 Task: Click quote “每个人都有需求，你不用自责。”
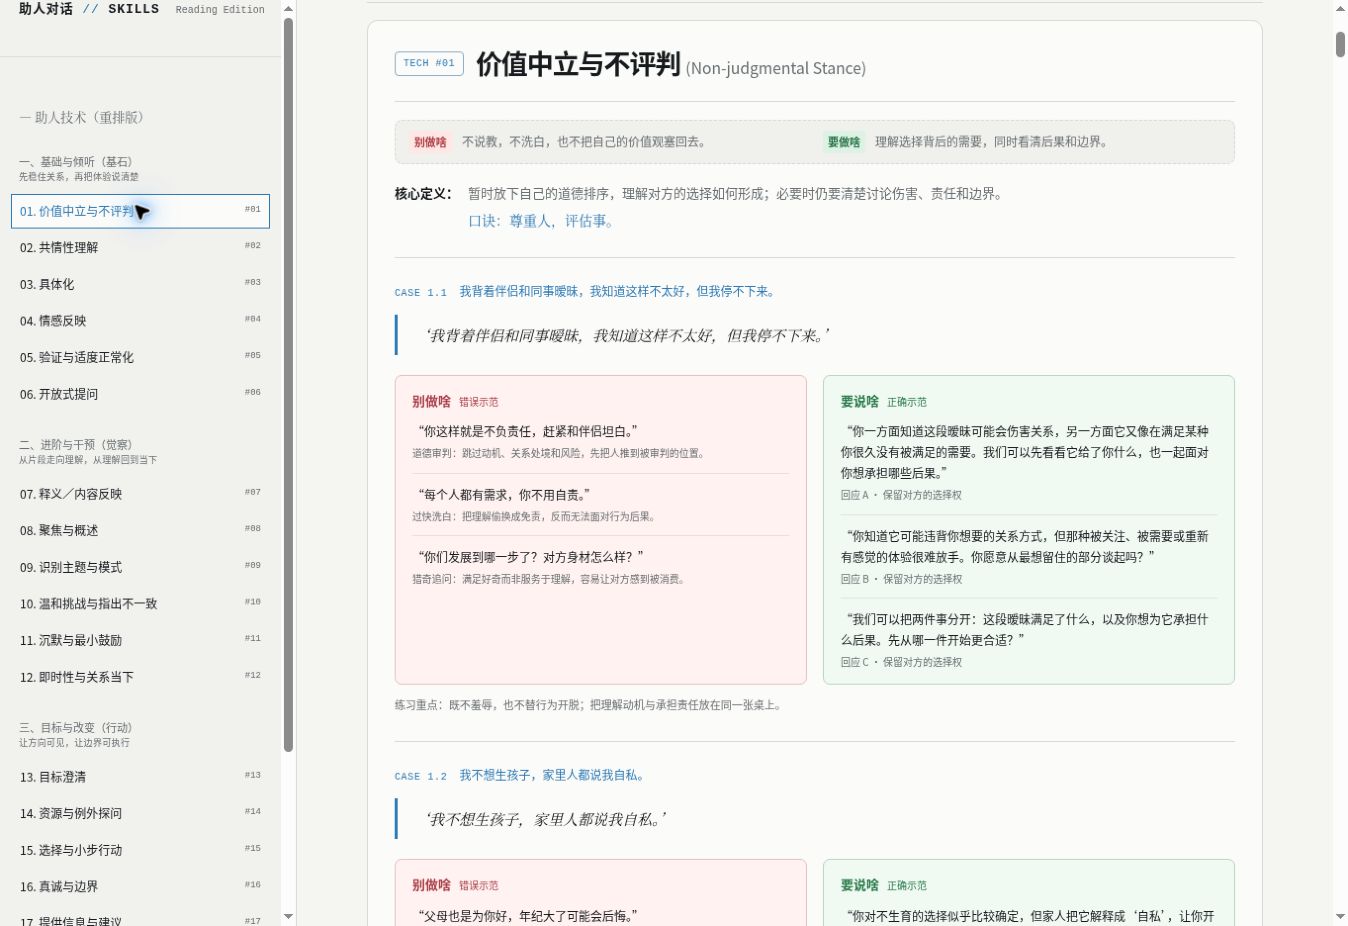[504, 494]
